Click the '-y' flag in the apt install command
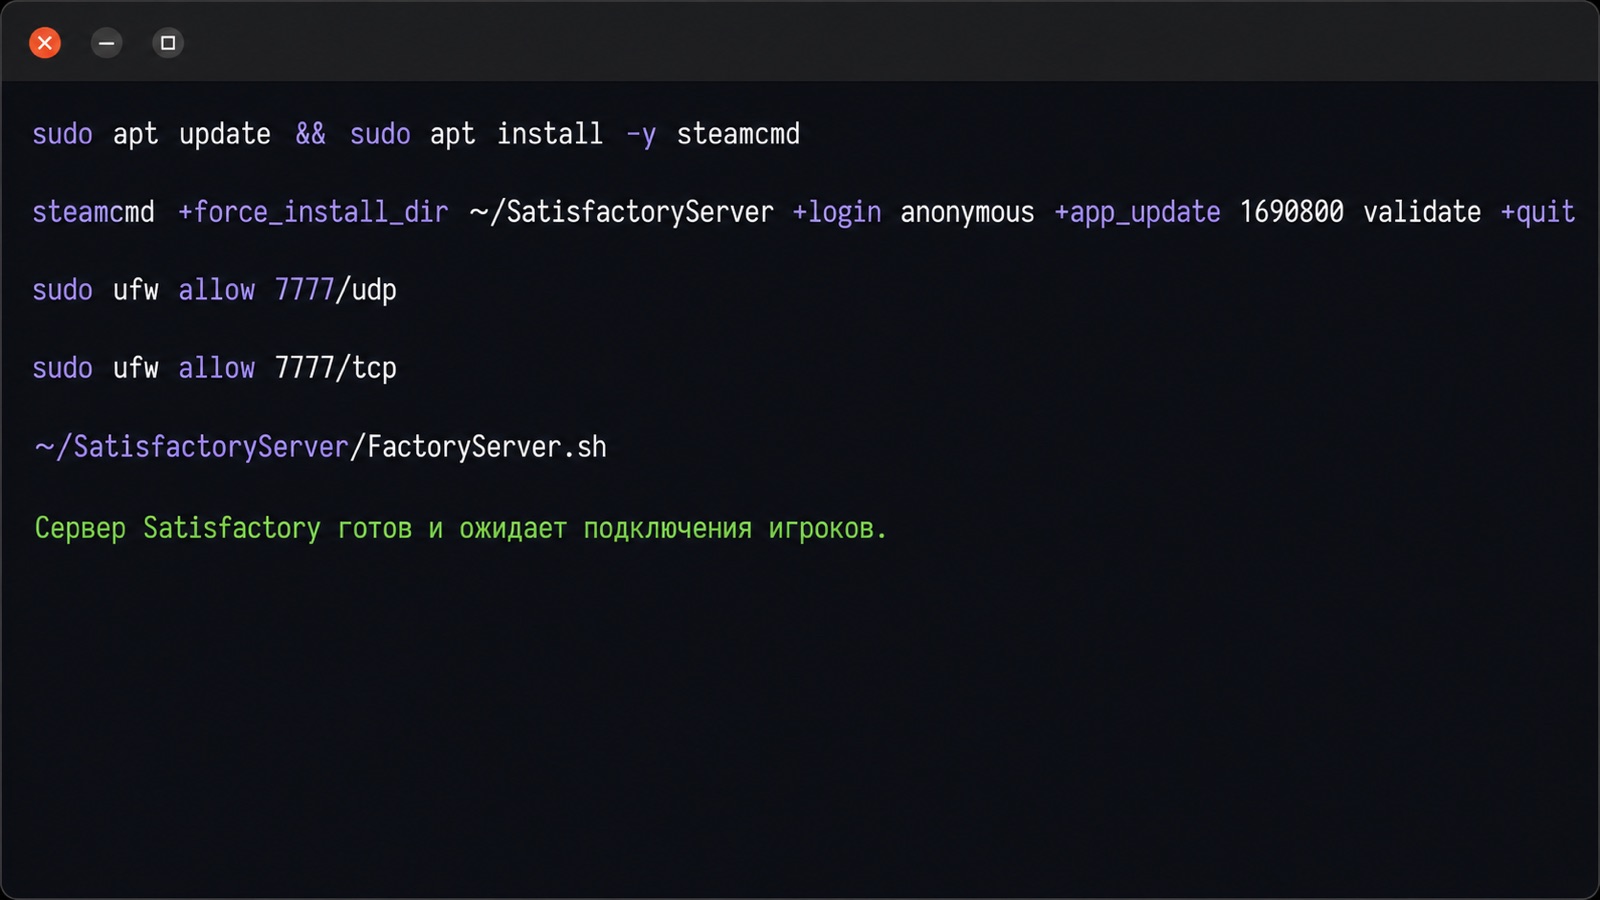The width and height of the screenshot is (1600, 900). click(x=641, y=134)
